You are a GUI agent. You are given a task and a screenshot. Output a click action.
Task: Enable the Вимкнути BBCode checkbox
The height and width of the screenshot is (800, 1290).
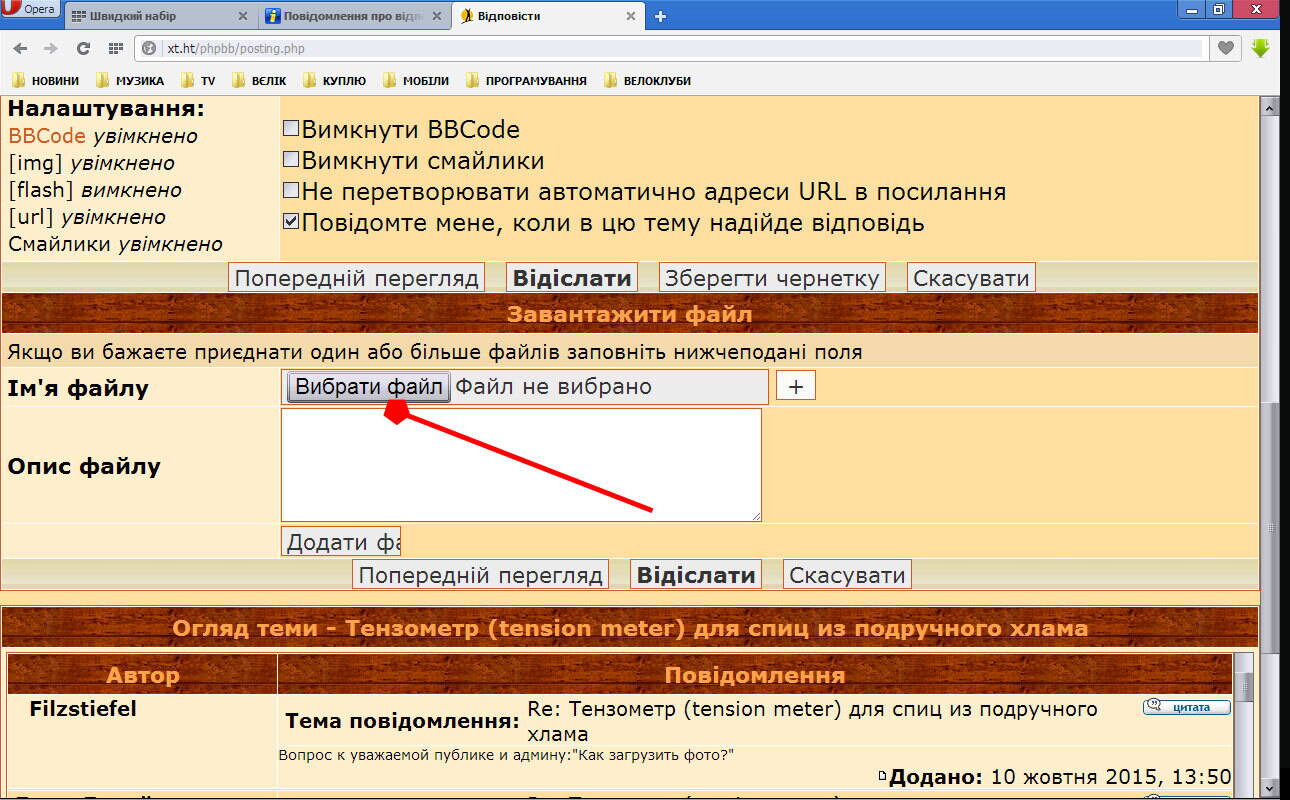[291, 129]
